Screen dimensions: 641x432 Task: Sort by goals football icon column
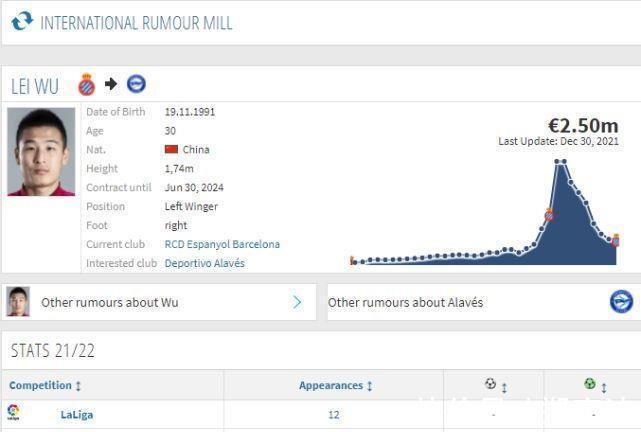(495, 385)
